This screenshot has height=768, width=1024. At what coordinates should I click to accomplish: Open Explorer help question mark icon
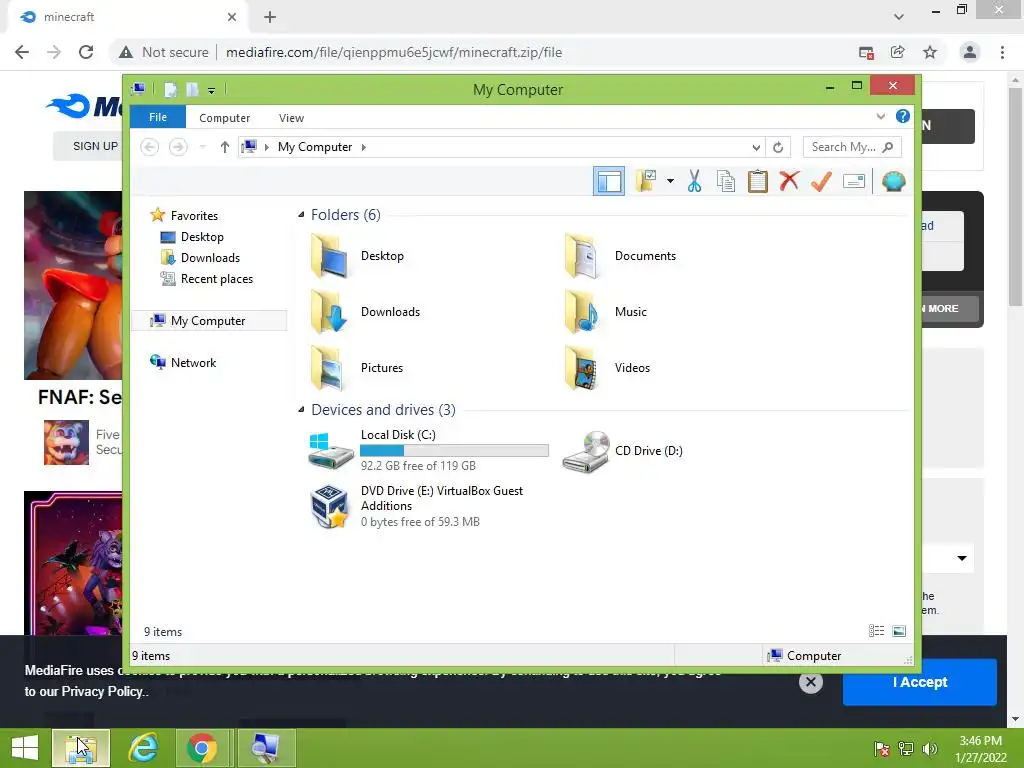pyautogui.click(x=903, y=116)
